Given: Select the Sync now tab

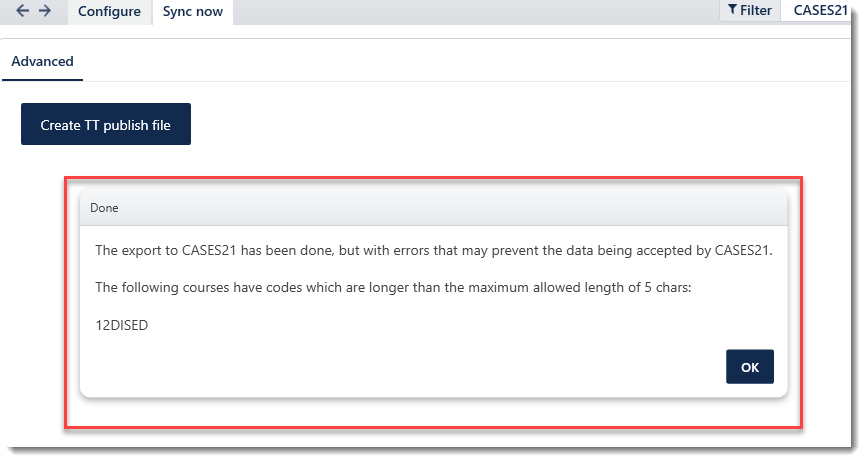Looking at the screenshot, I should 193,12.
